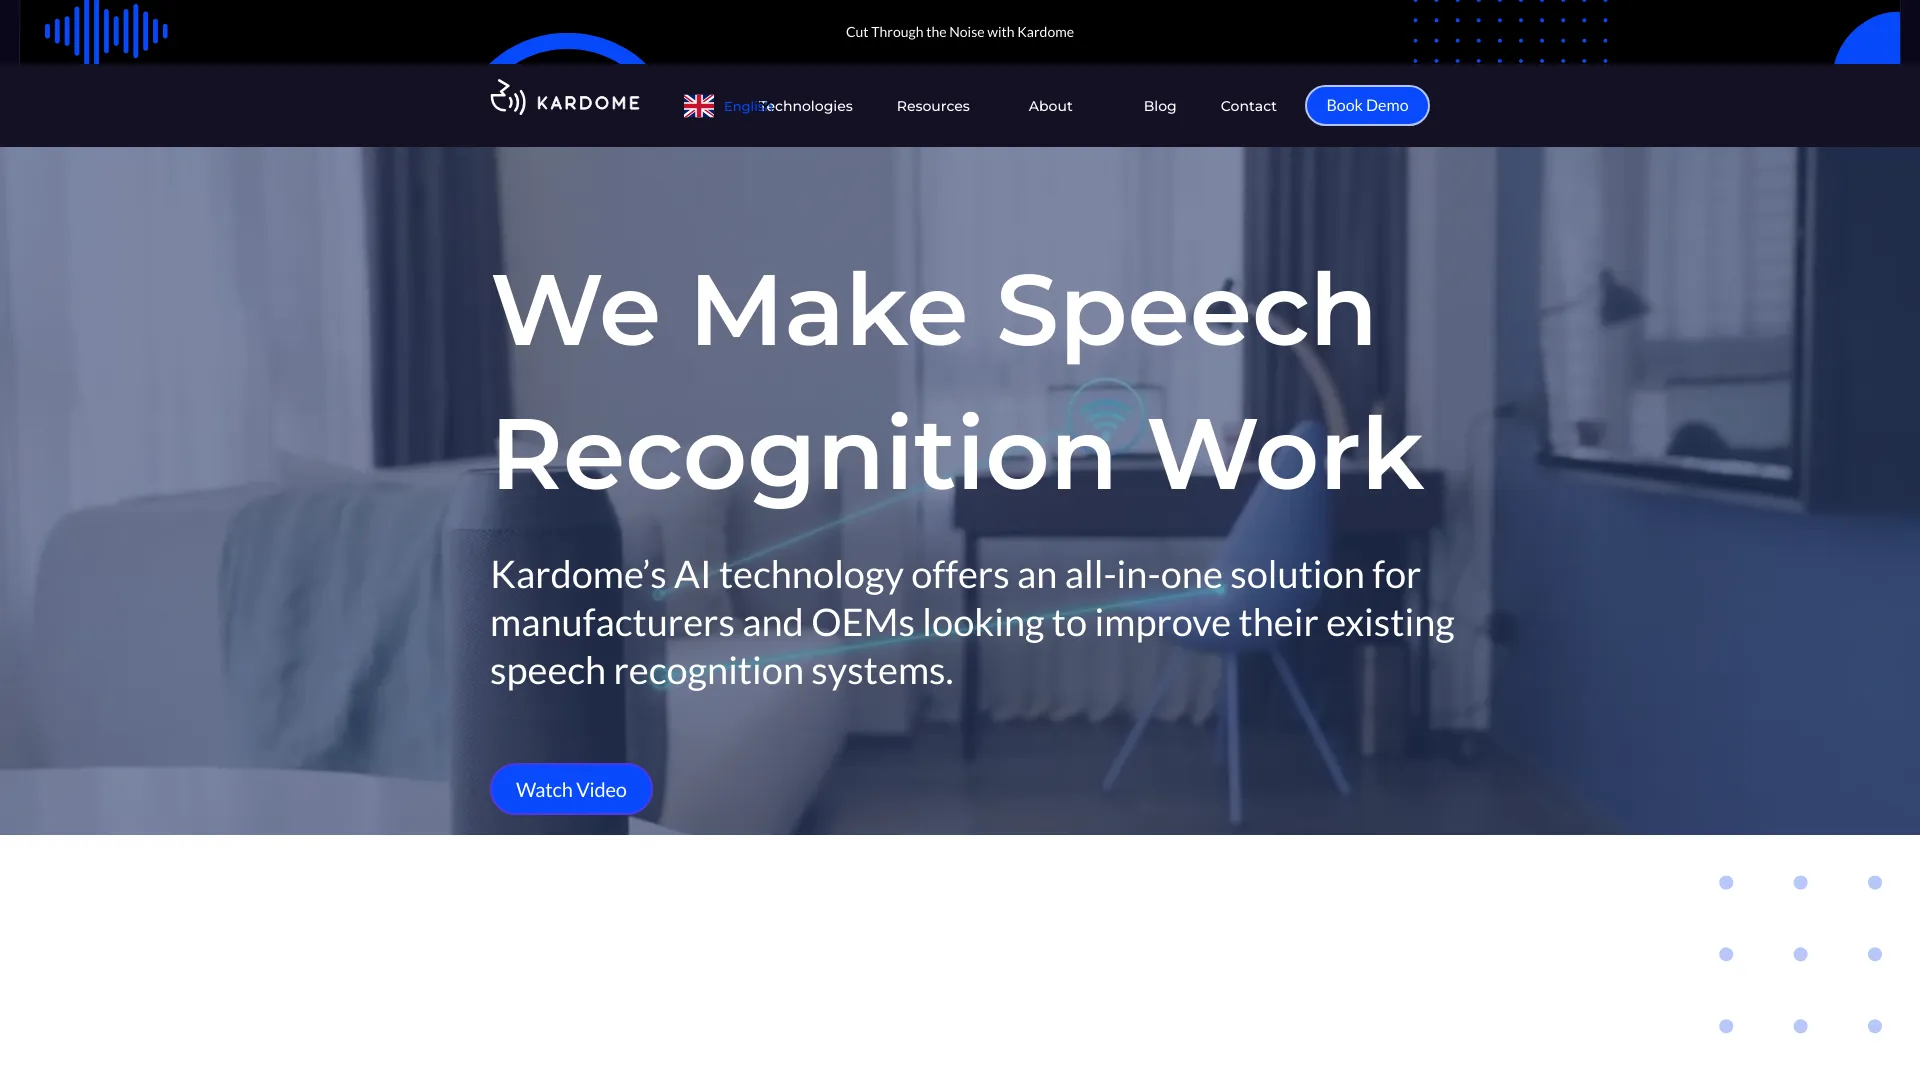Select the Contact menu item
This screenshot has width=1920, height=1080.
[x=1249, y=105]
